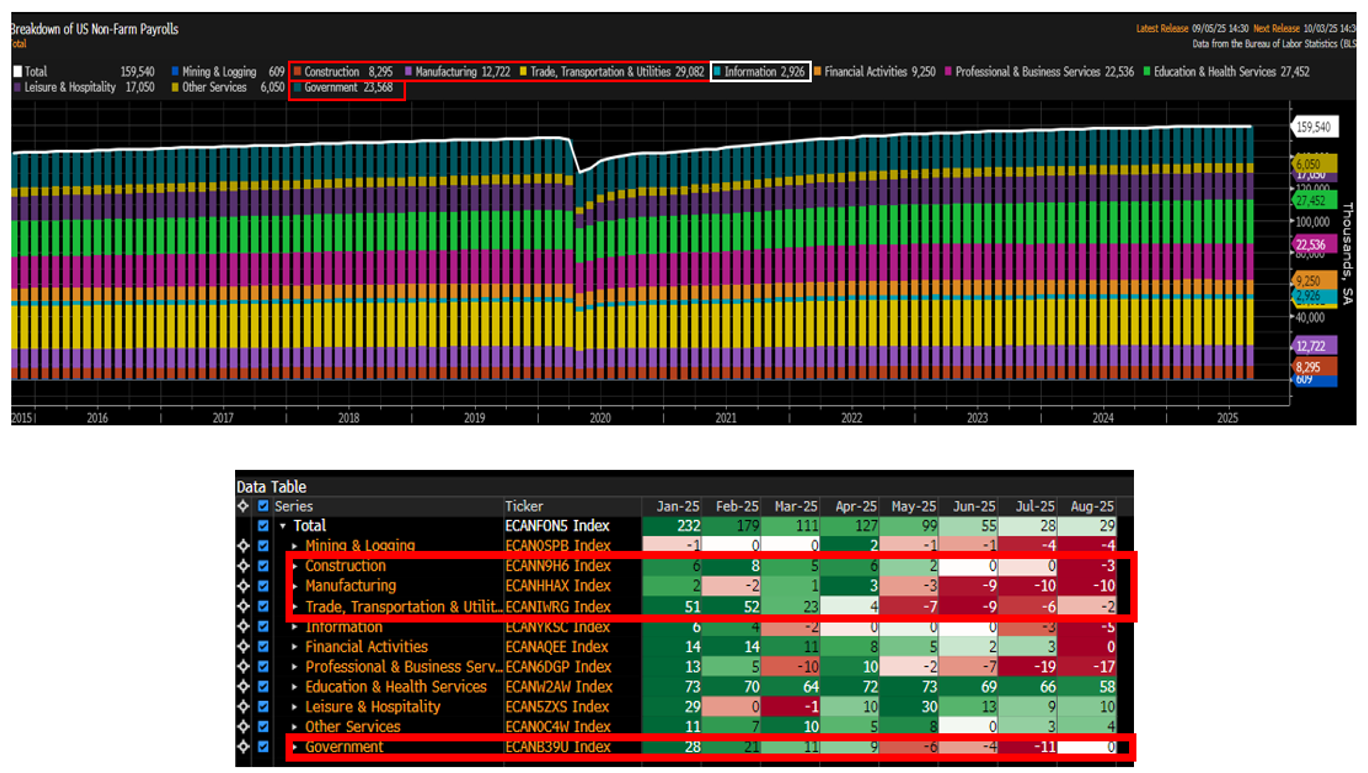Uncheck the Total series checkbox
Image resolution: width=1368 pixels, height=773 pixels.
pyautogui.click(x=264, y=526)
